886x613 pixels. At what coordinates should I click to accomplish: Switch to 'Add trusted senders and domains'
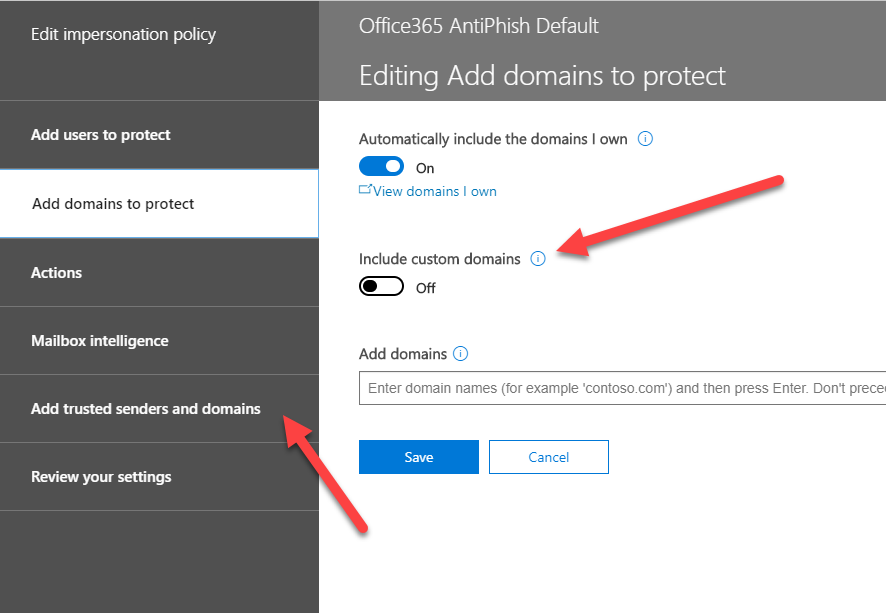tap(146, 409)
